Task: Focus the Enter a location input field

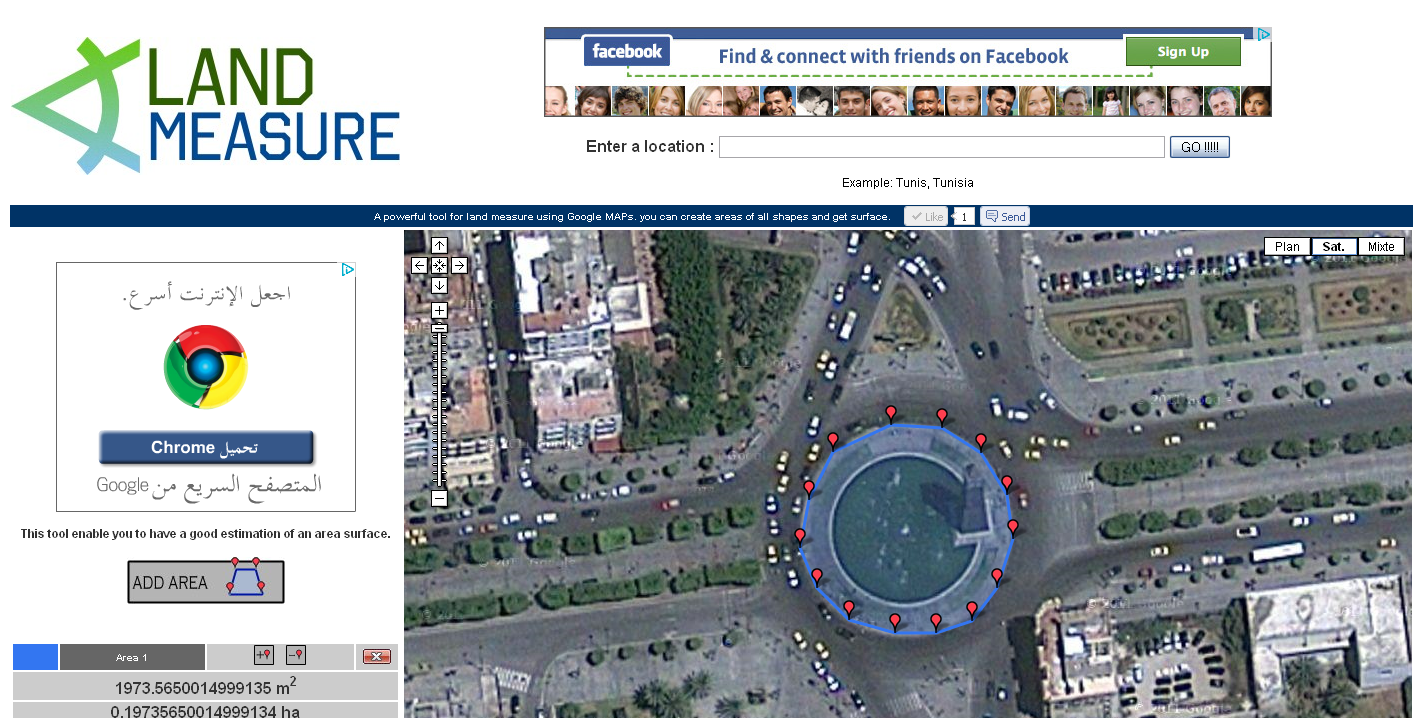Action: point(942,147)
